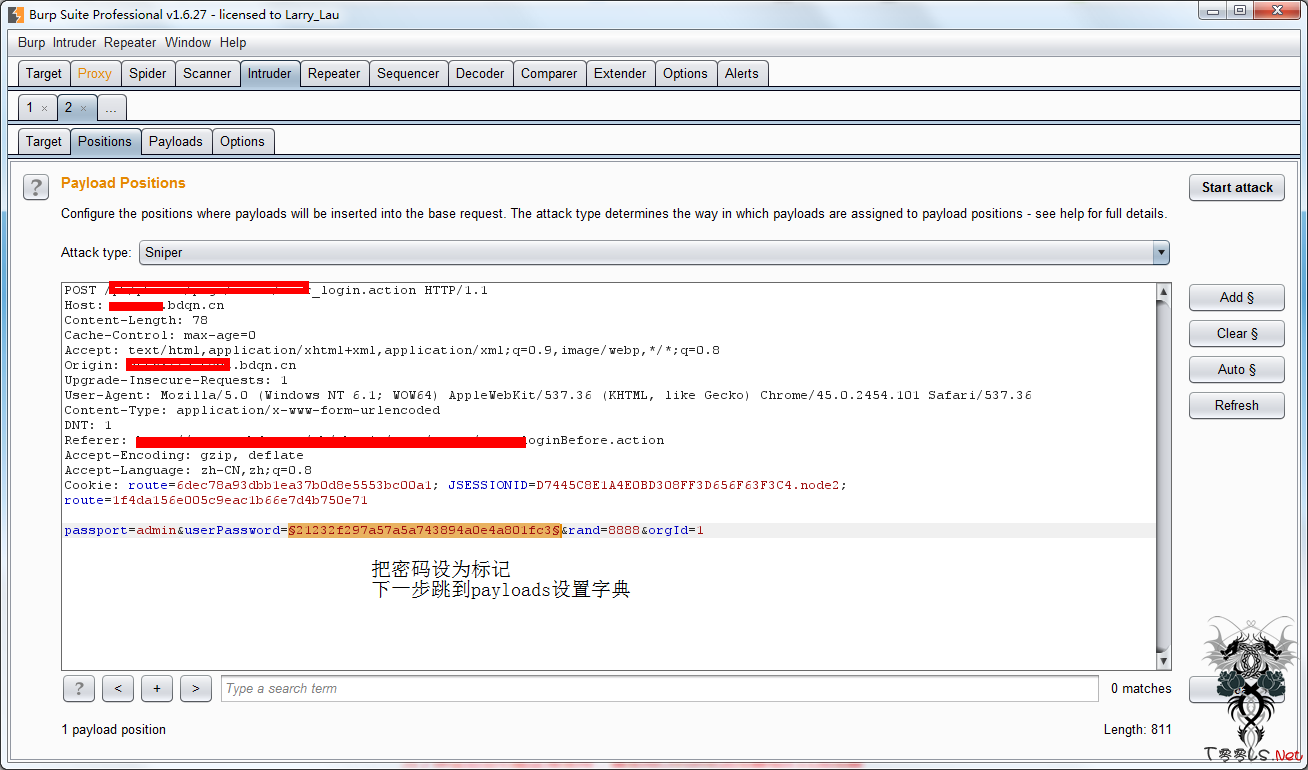Switch to the main Repeater tab
The width and height of the screenshot is (1308, 770).
click(334, 73)
